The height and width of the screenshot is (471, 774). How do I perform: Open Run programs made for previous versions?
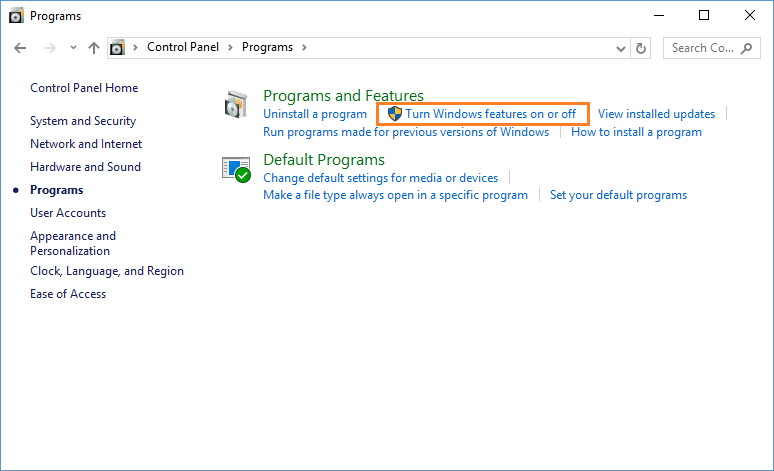pyautogui.click(x=406, y=132)
